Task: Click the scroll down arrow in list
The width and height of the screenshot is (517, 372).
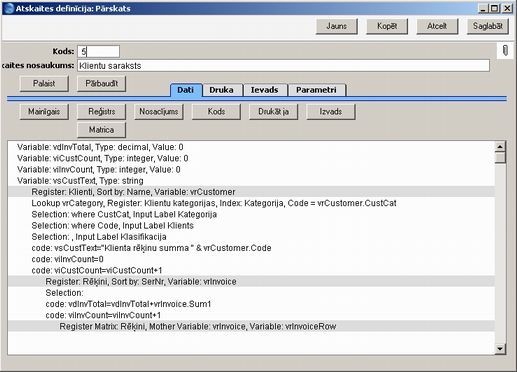Action: click(500, 349)
